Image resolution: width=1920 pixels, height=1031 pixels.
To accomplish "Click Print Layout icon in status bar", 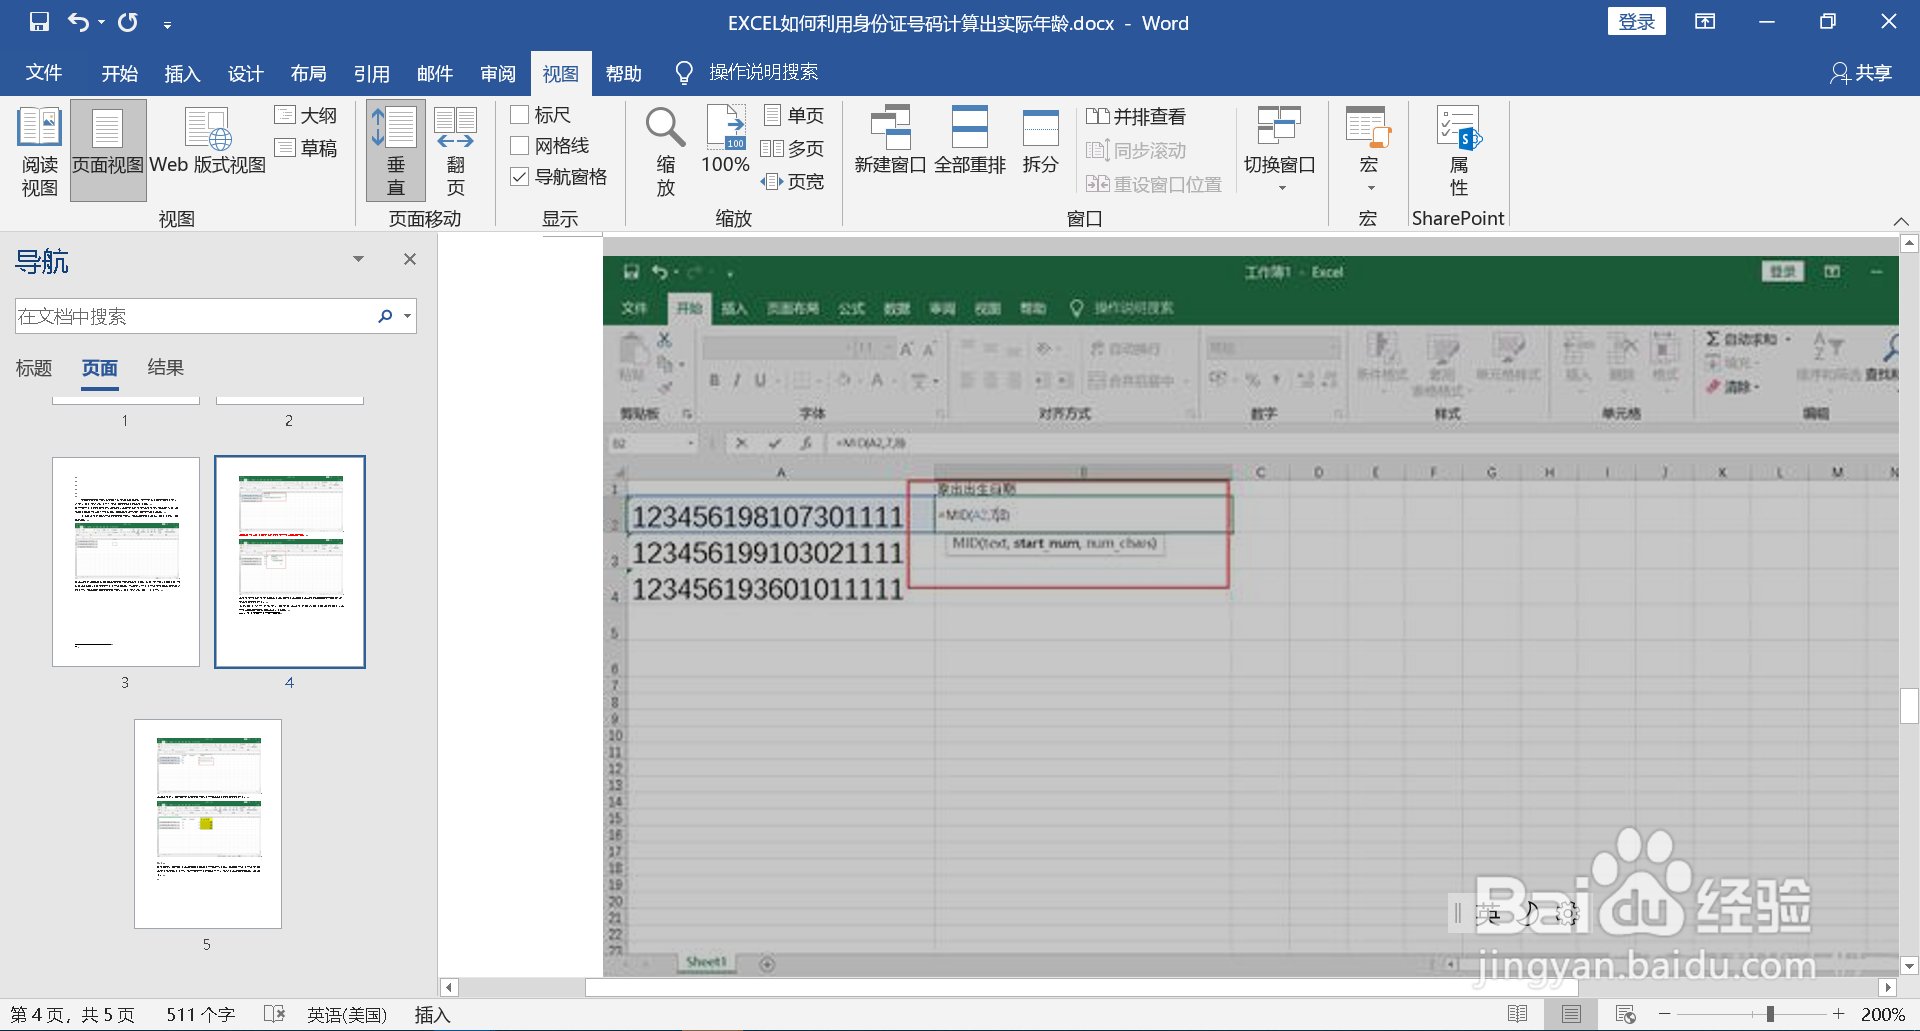I will 1571,1014.
